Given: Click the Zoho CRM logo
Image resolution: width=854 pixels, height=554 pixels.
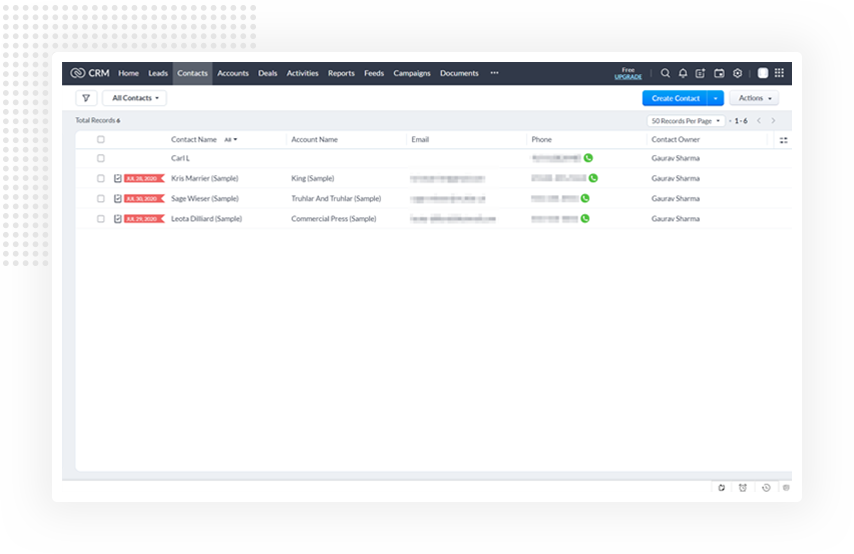Looking at the screenshot, I should coord(90,73).
